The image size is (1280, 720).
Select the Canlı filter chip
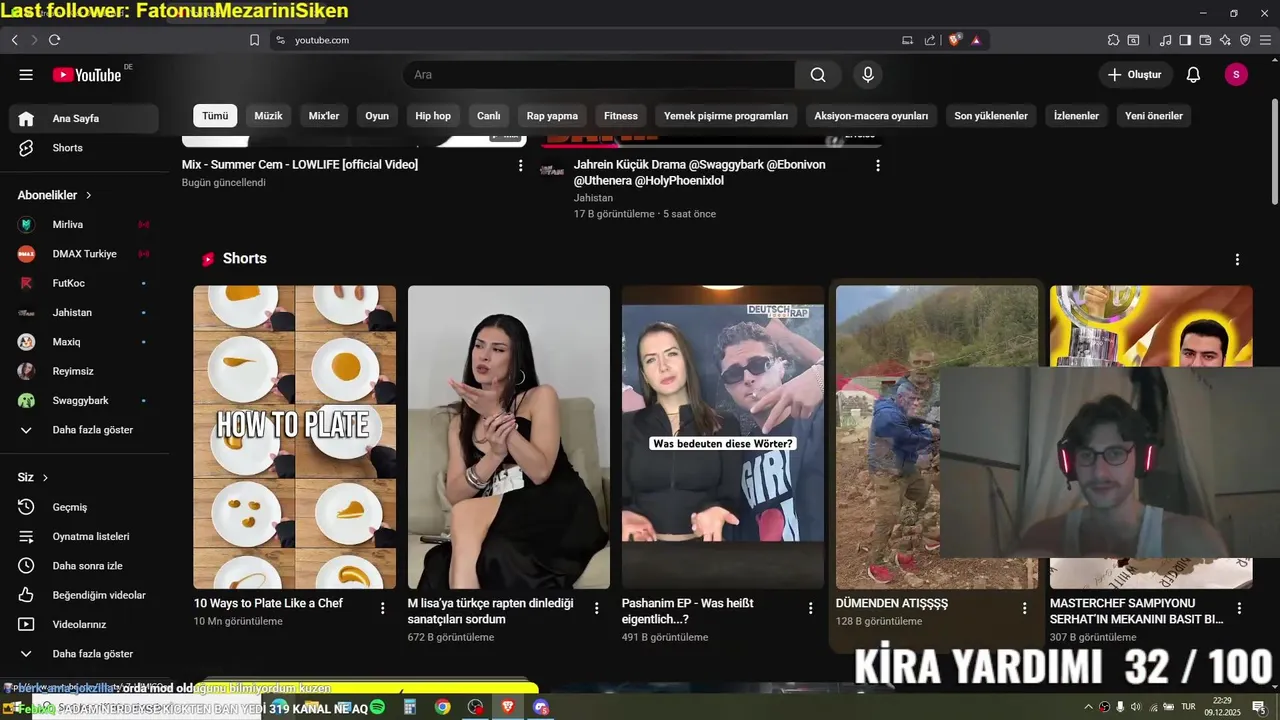tap(489, 116)
